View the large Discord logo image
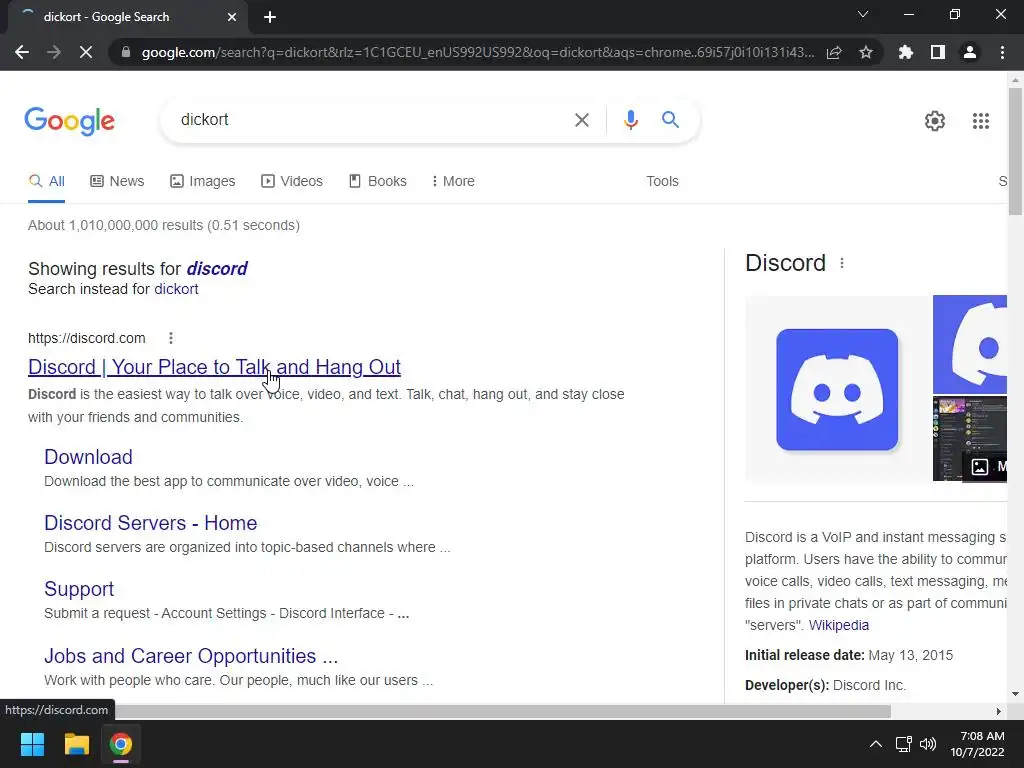The width and height of the screenshot is (1024, 768). point(837,389)
